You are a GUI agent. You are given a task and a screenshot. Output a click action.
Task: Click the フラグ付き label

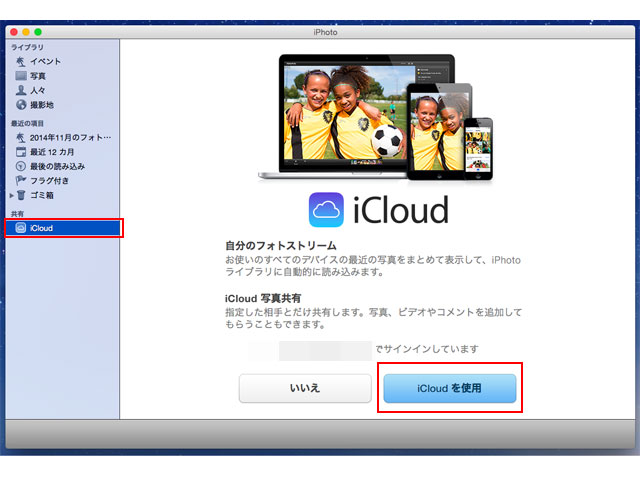pos(49,180)
